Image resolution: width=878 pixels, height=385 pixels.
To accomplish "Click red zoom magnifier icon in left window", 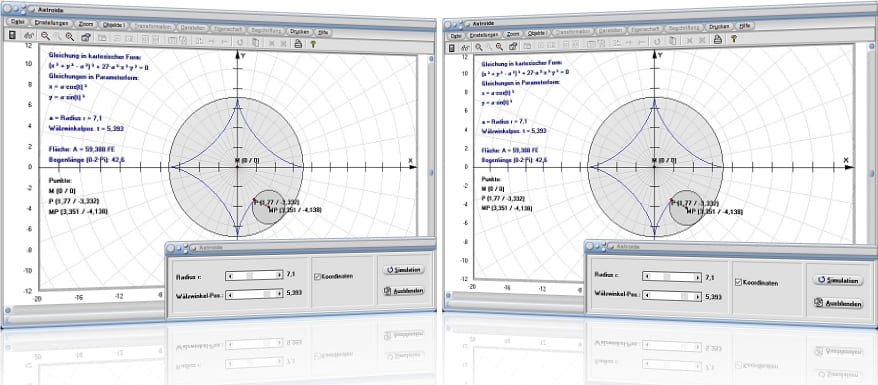I will click(x=69, y=36).
